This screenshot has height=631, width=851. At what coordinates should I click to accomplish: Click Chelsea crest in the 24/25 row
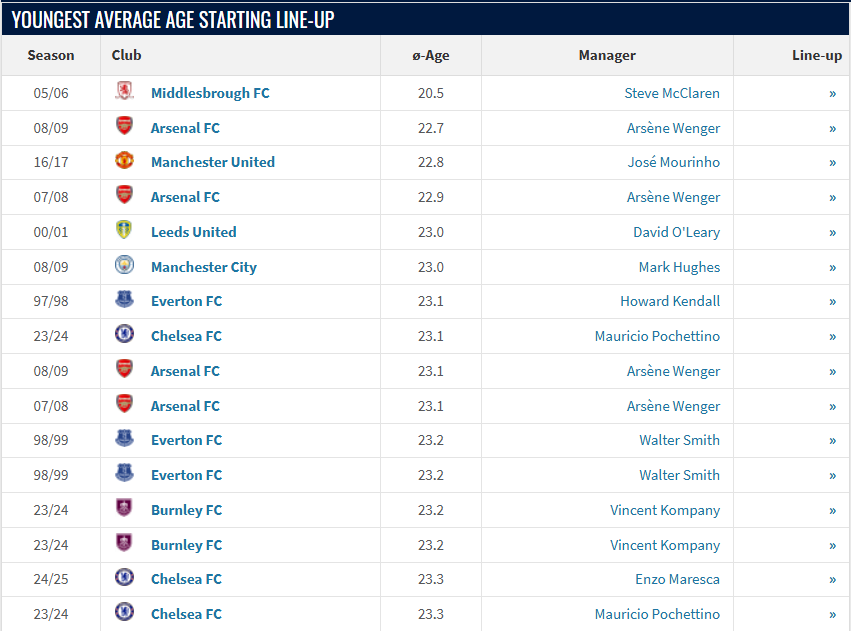(124, 579)
